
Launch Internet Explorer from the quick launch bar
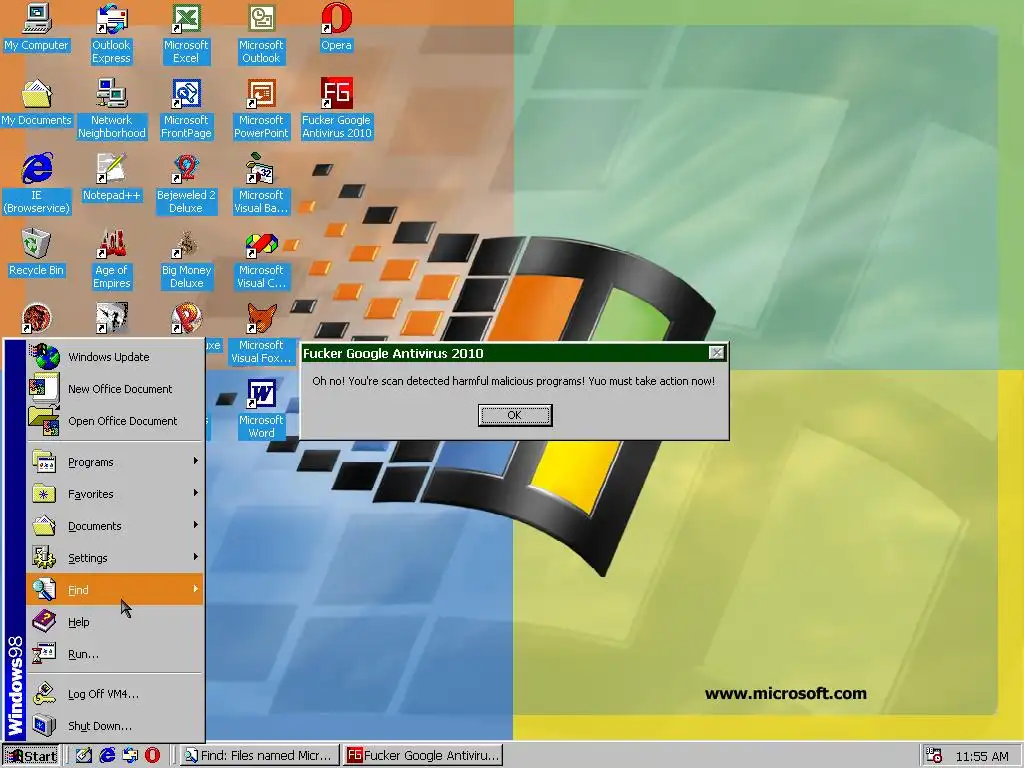(x=106, y=756)
